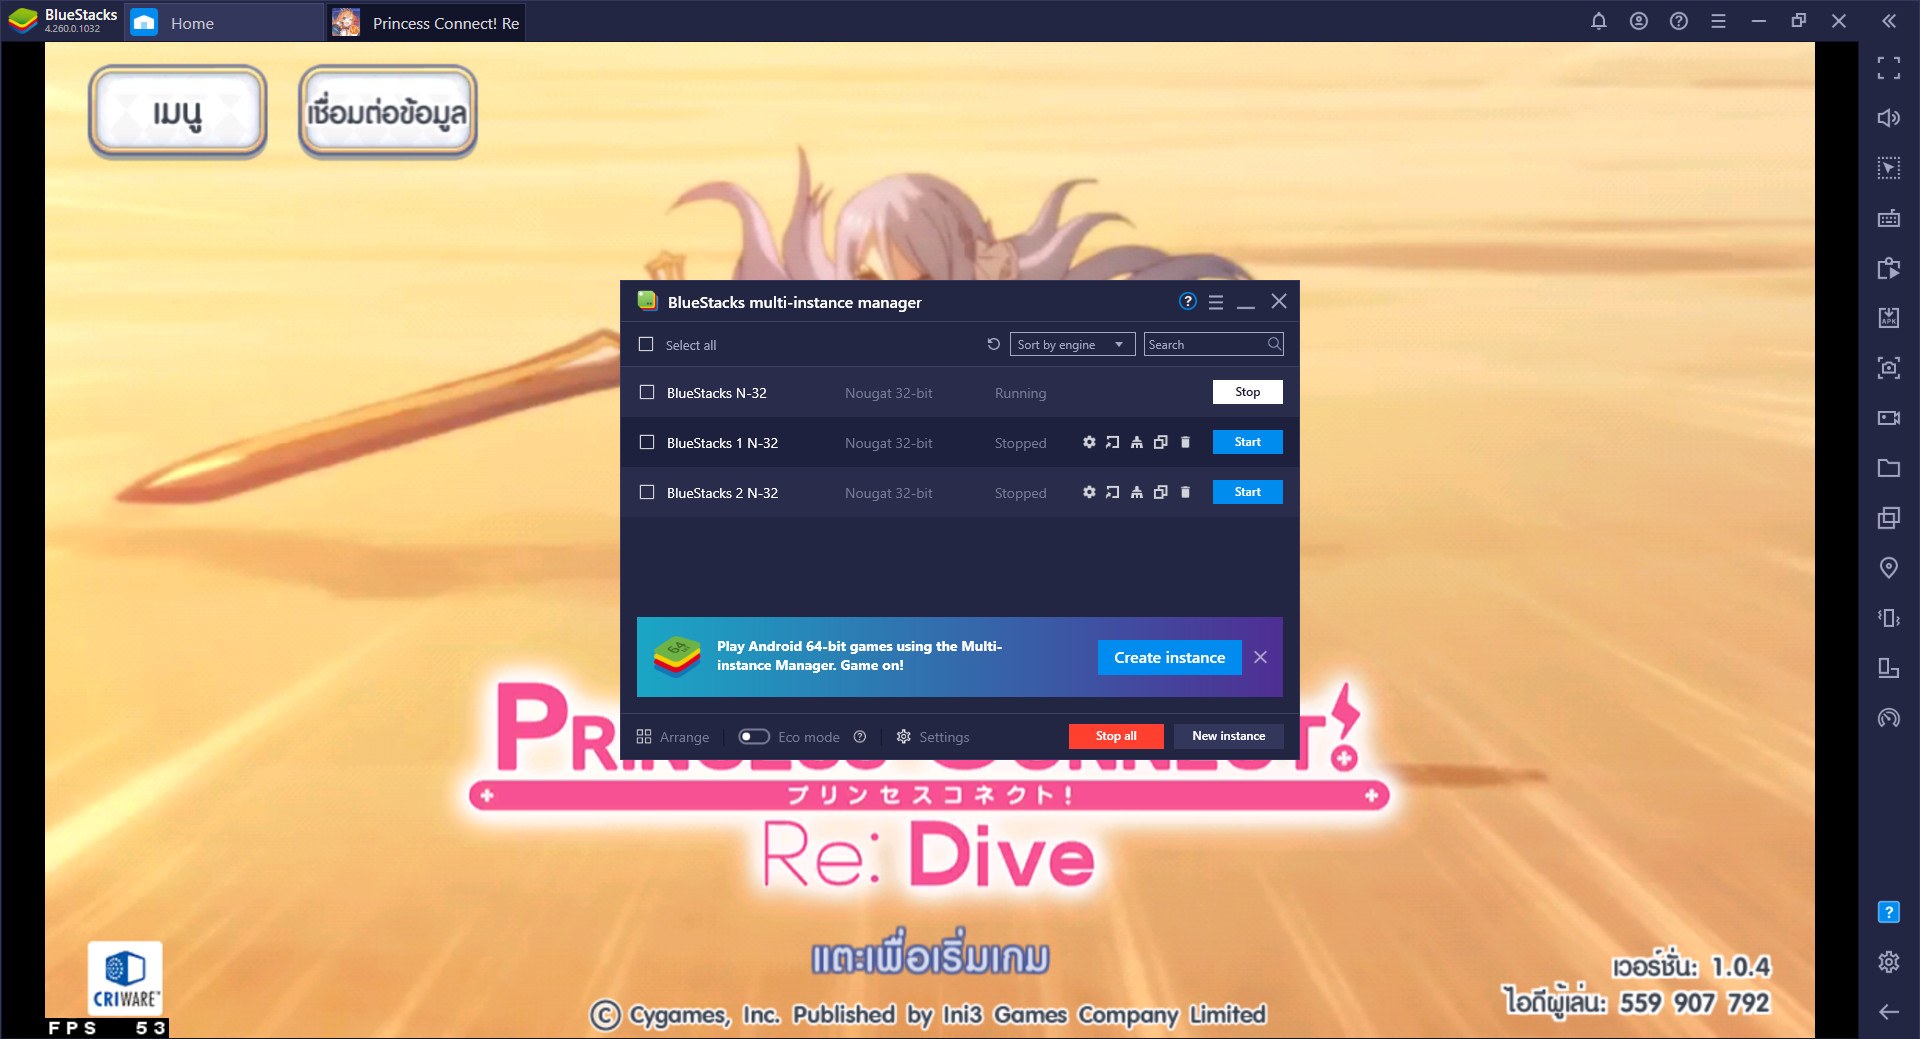Open blue help button in sidebar
Screen dimensions: 1920x1039
tap(1889, 912)
